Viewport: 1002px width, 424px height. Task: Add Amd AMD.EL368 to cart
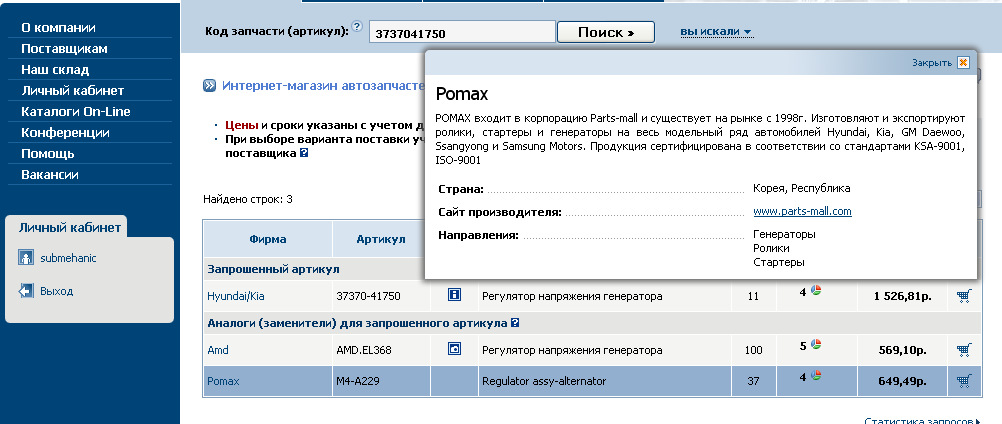pyautogui.click(x=964, y=349)
